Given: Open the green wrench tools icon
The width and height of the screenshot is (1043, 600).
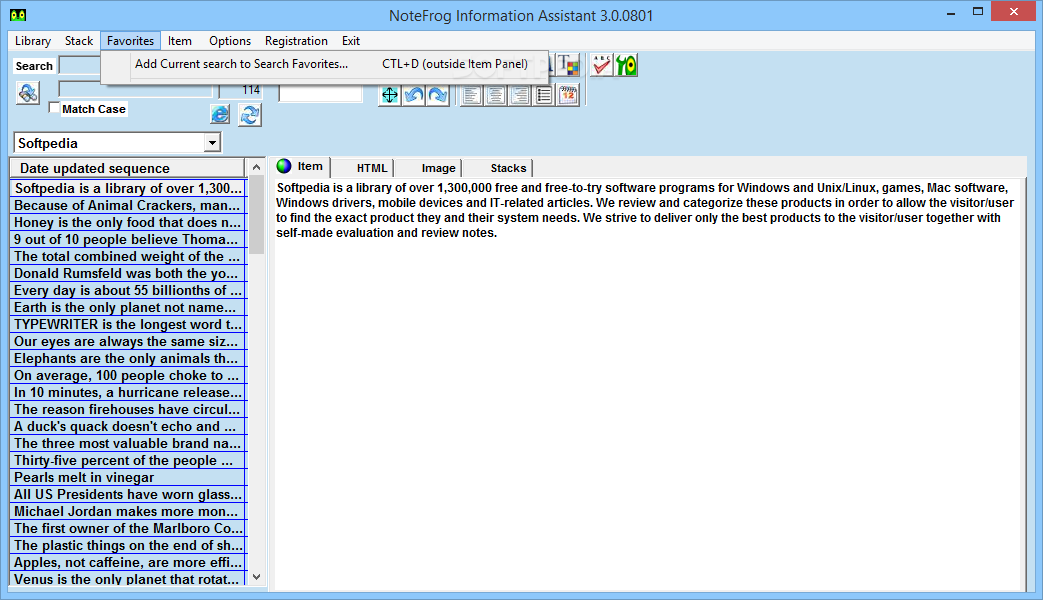Looking at the screenshot, I should coord(626,65).
